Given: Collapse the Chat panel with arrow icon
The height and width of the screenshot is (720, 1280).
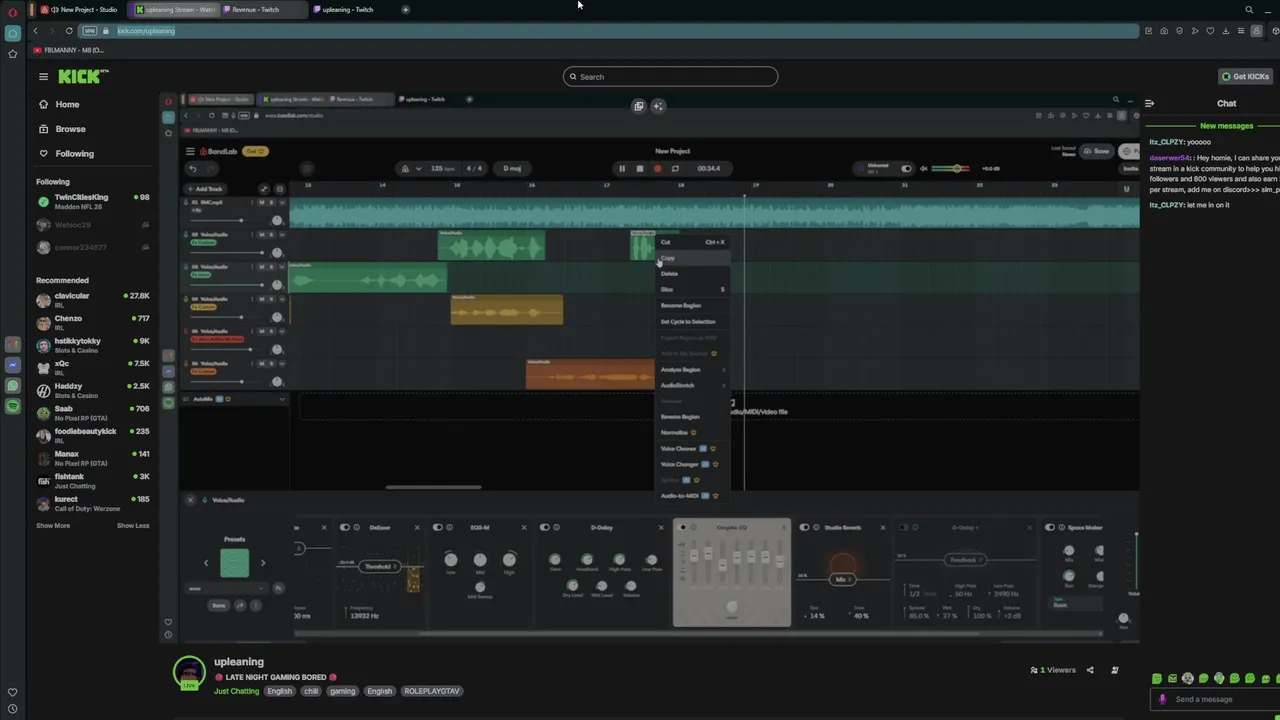Looking at the screenshot, I should coord(1149,103).
